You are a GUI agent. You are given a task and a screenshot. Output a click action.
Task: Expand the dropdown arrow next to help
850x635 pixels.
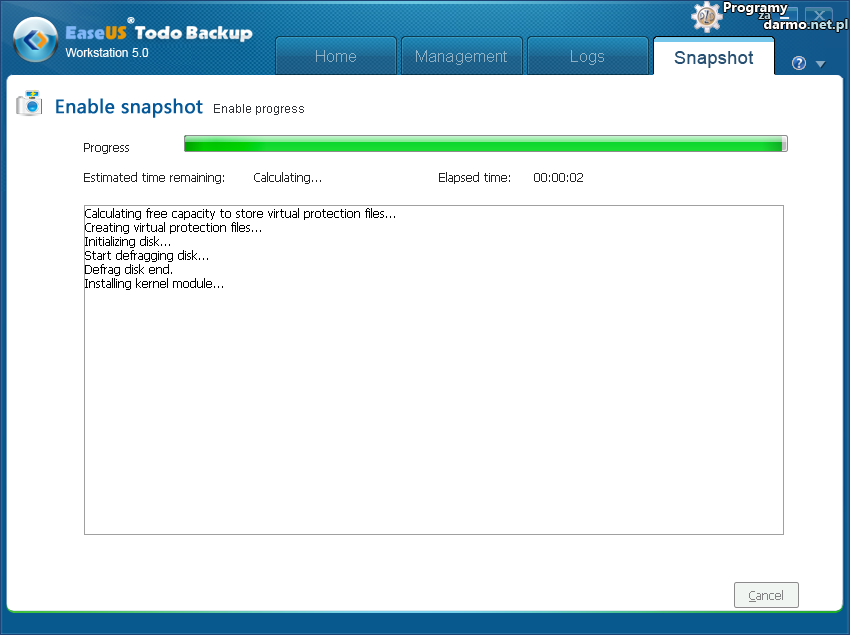coord(820,64)
